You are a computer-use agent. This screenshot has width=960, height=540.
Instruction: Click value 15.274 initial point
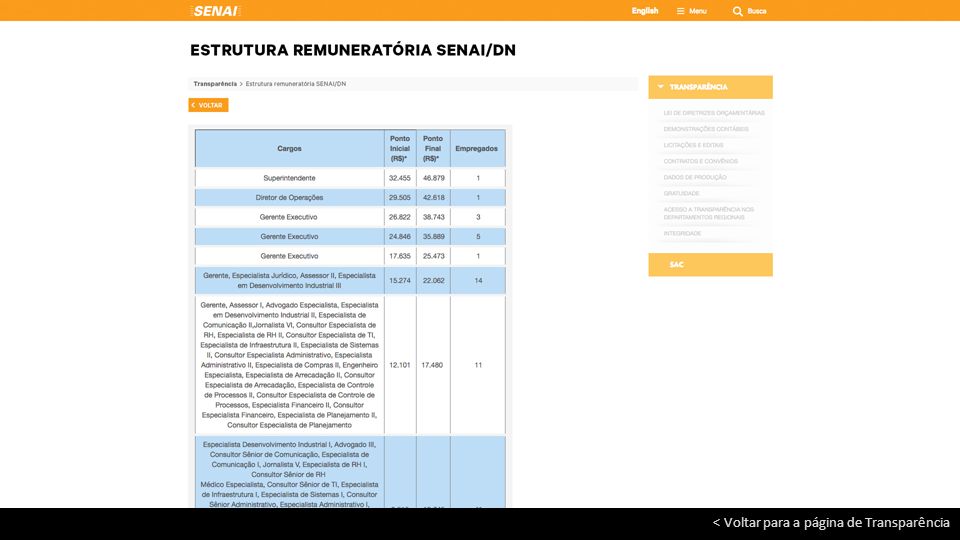coord(400,280)
